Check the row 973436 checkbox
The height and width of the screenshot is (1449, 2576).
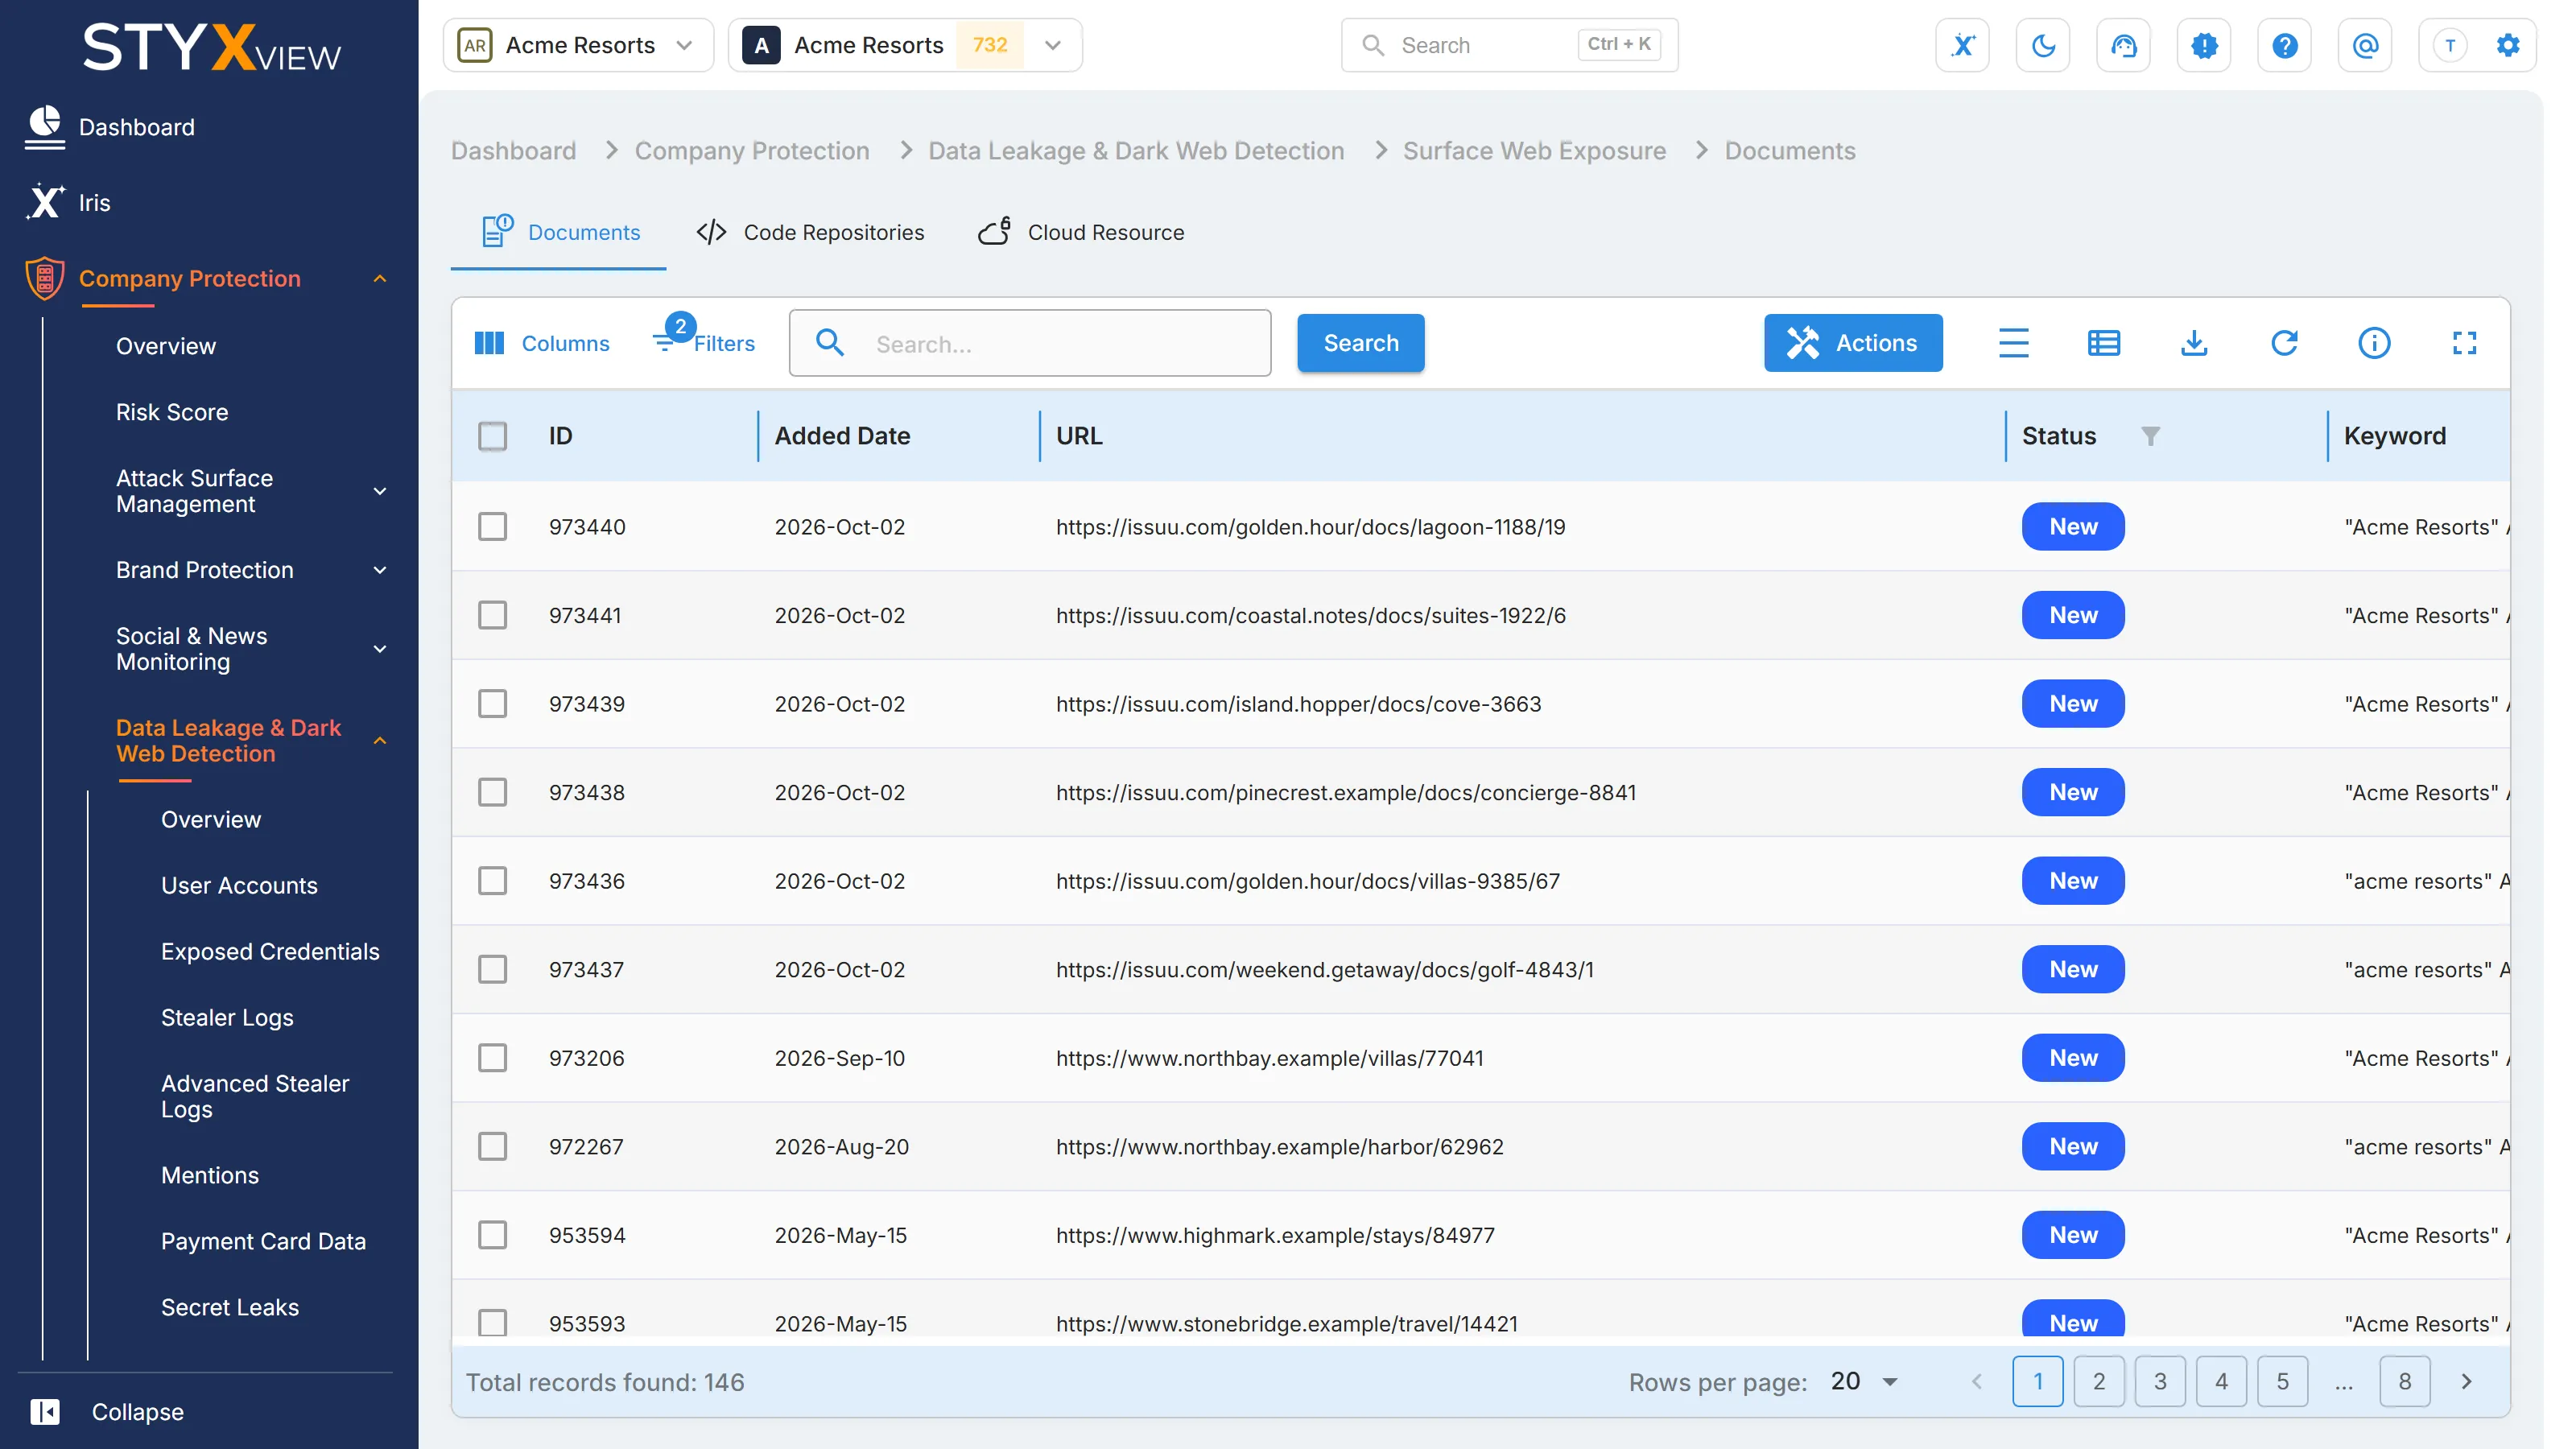tap(492, 880)
